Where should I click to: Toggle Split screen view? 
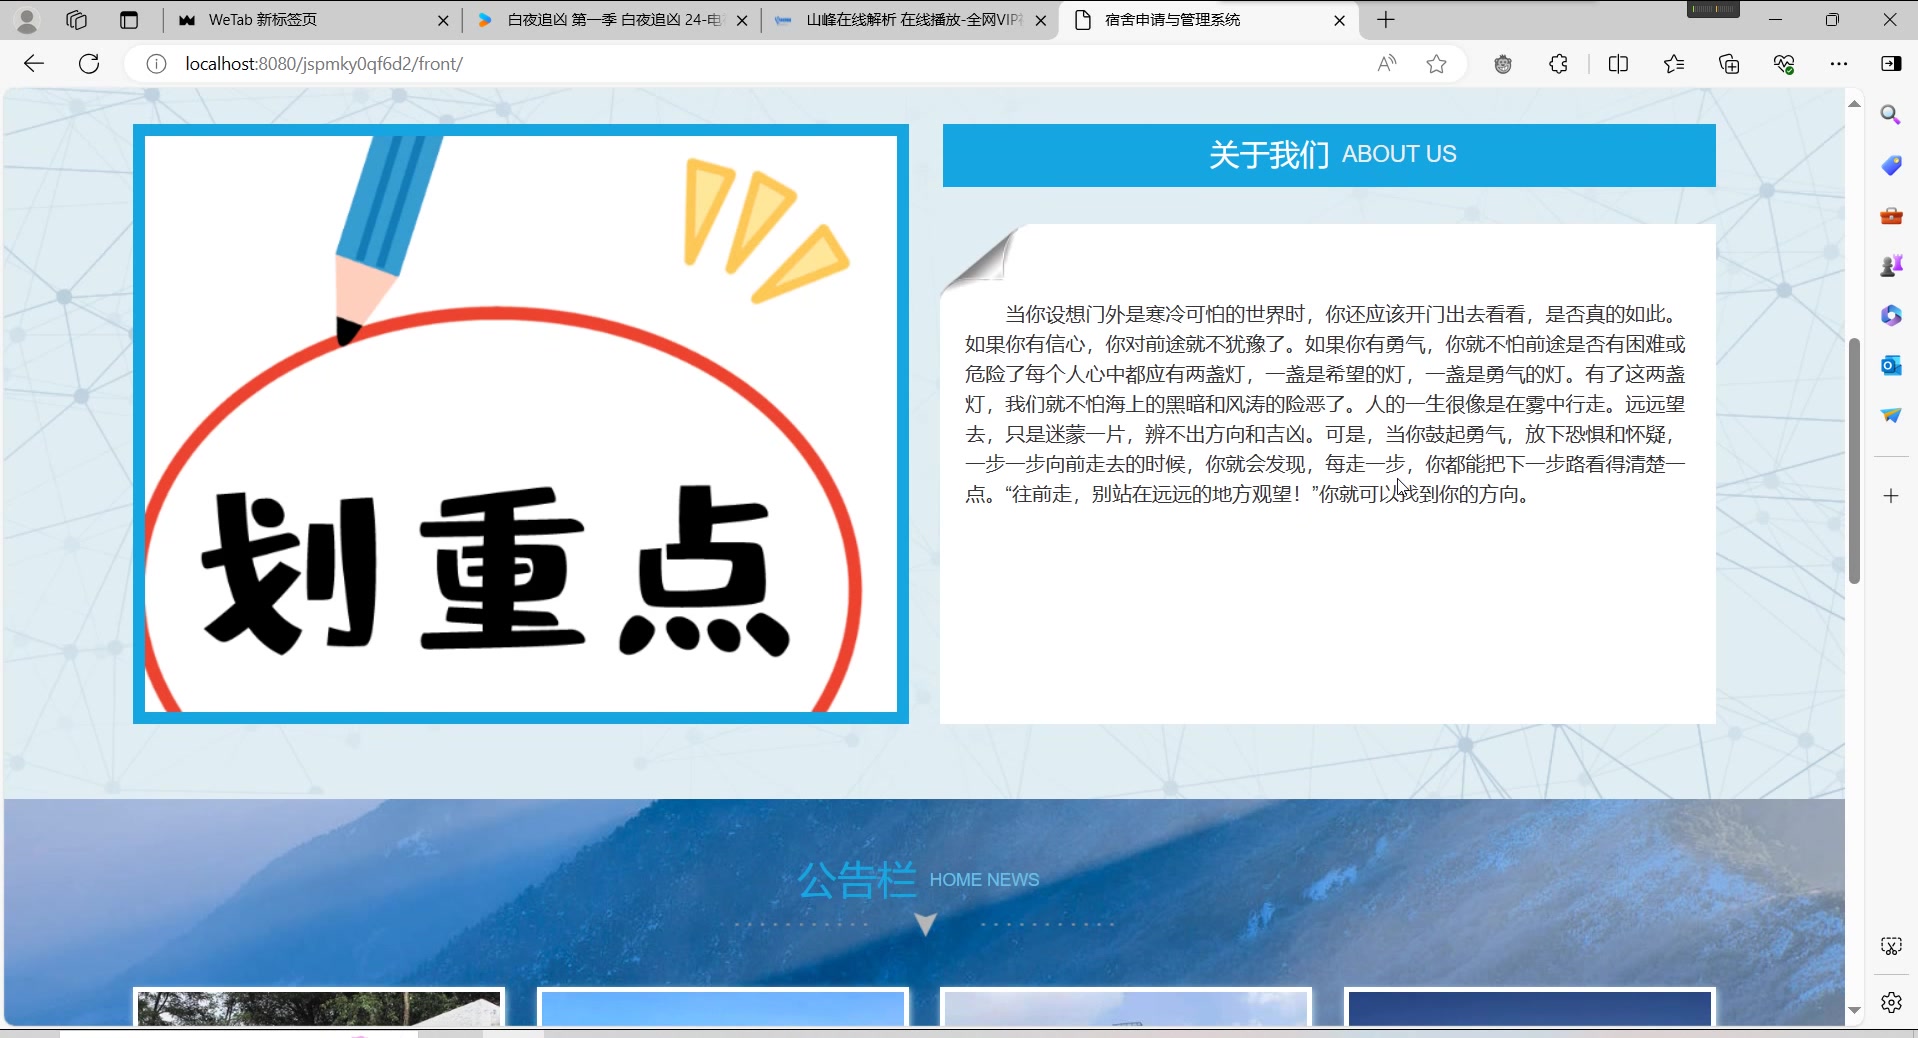(x=1618, y=64)
